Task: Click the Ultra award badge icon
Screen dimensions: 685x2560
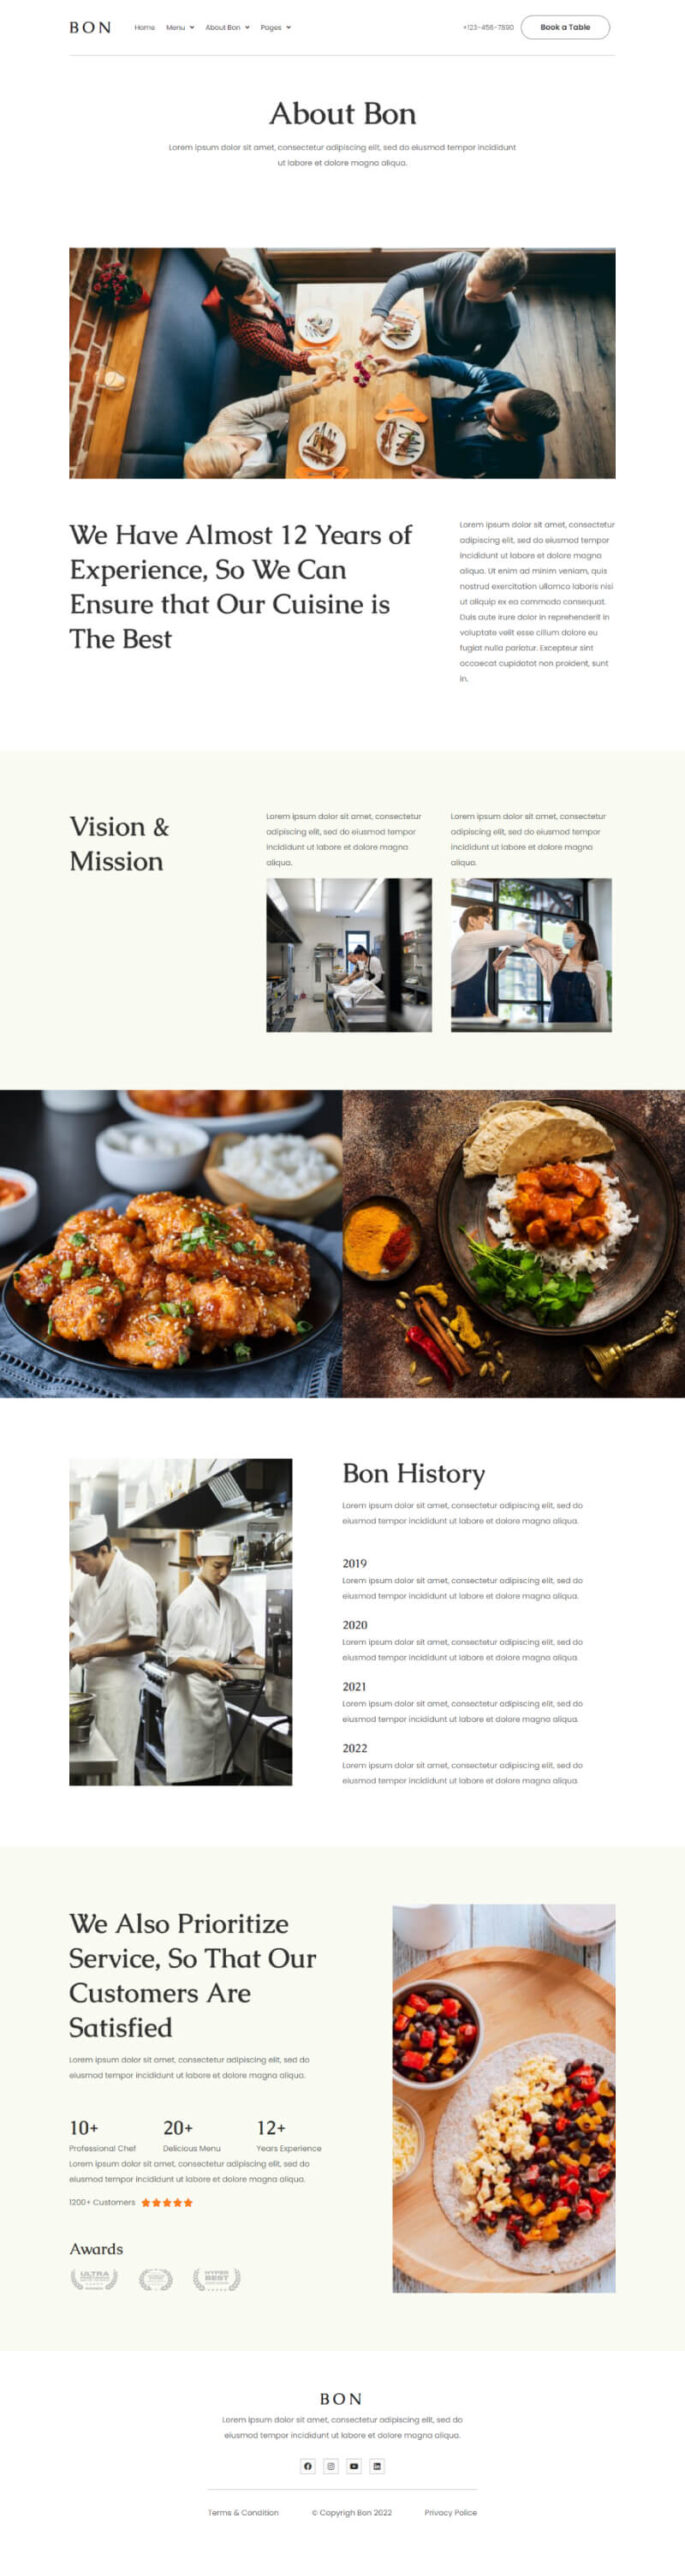Action: [94, 2278]
